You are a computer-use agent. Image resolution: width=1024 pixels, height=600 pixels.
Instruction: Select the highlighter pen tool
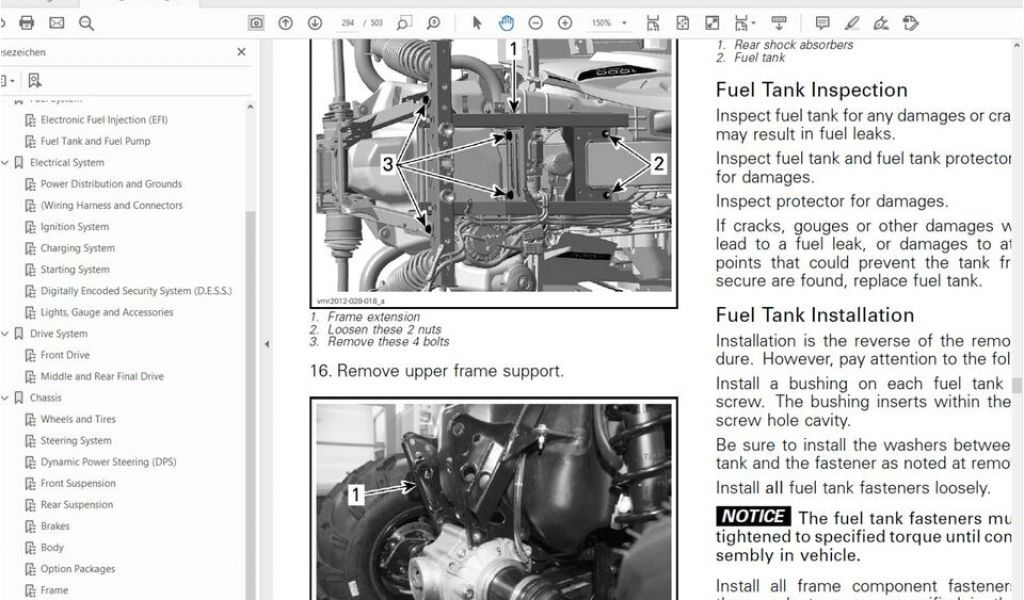click(x=851, y=23)
